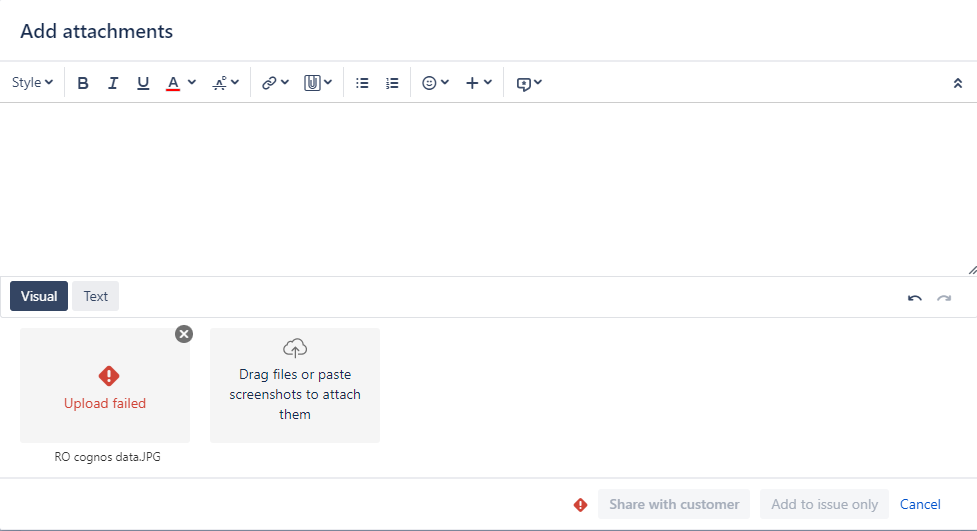
Task: Click the cloud upload icon
Action: point(295,348)
